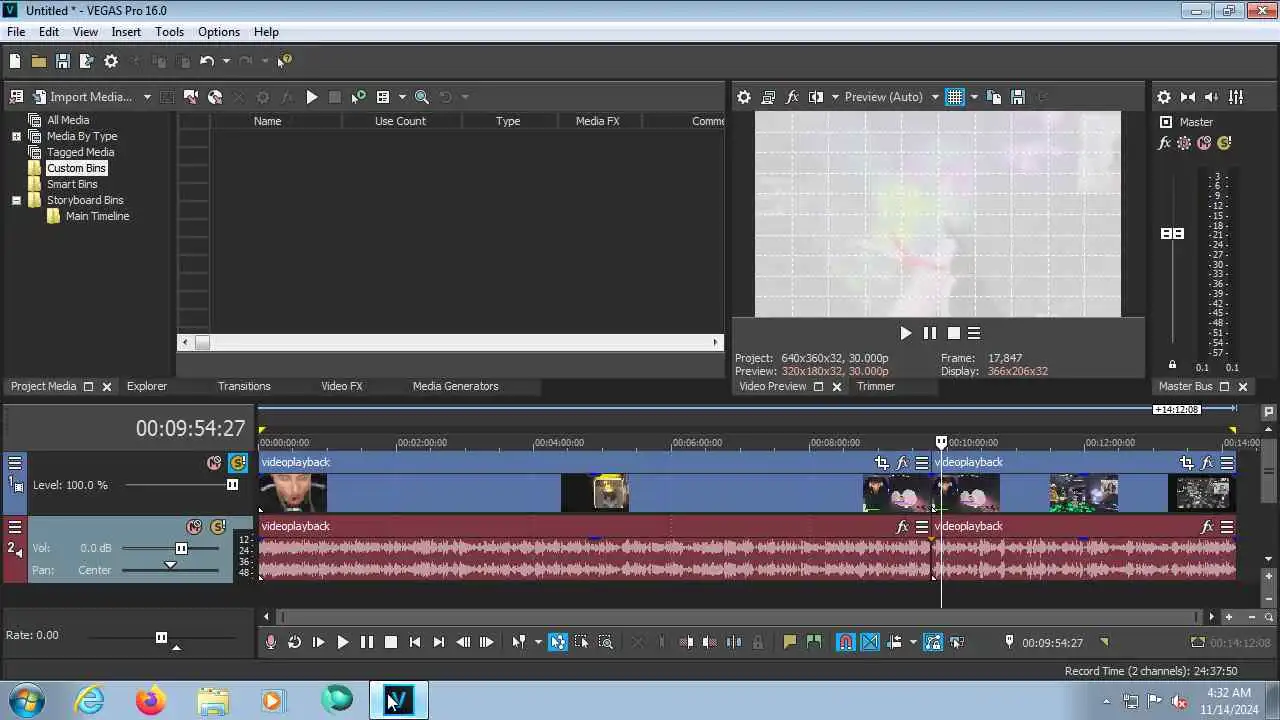1280x720 pixels.
Task: Expand the Media By Type tree node
Action: tap(16, 136)
